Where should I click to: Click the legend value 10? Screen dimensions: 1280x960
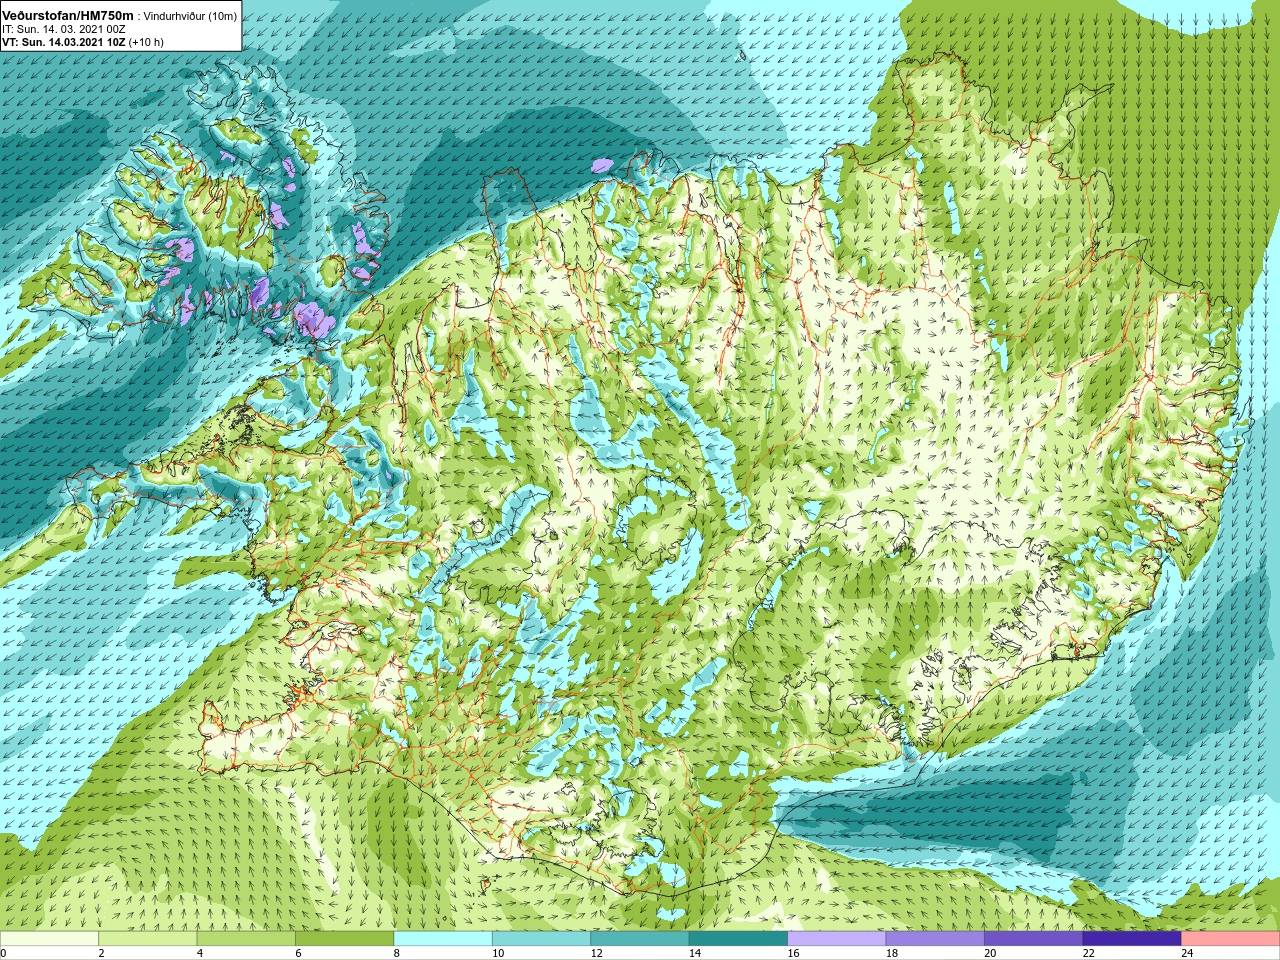[x=498, y=953]
